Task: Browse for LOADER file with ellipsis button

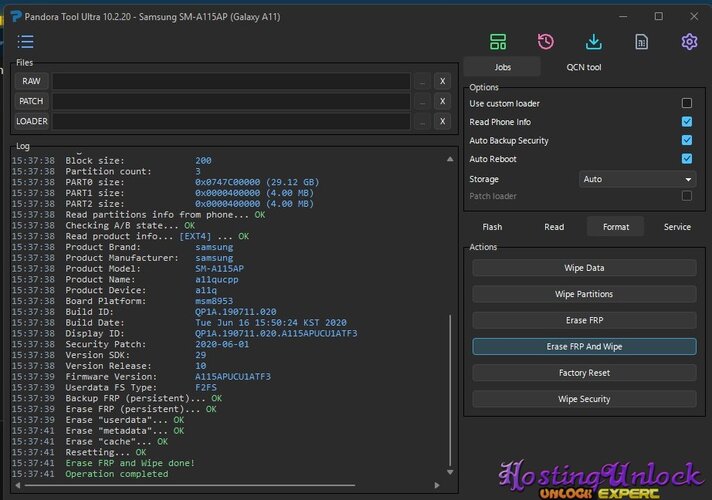Action: click(422, 121)
